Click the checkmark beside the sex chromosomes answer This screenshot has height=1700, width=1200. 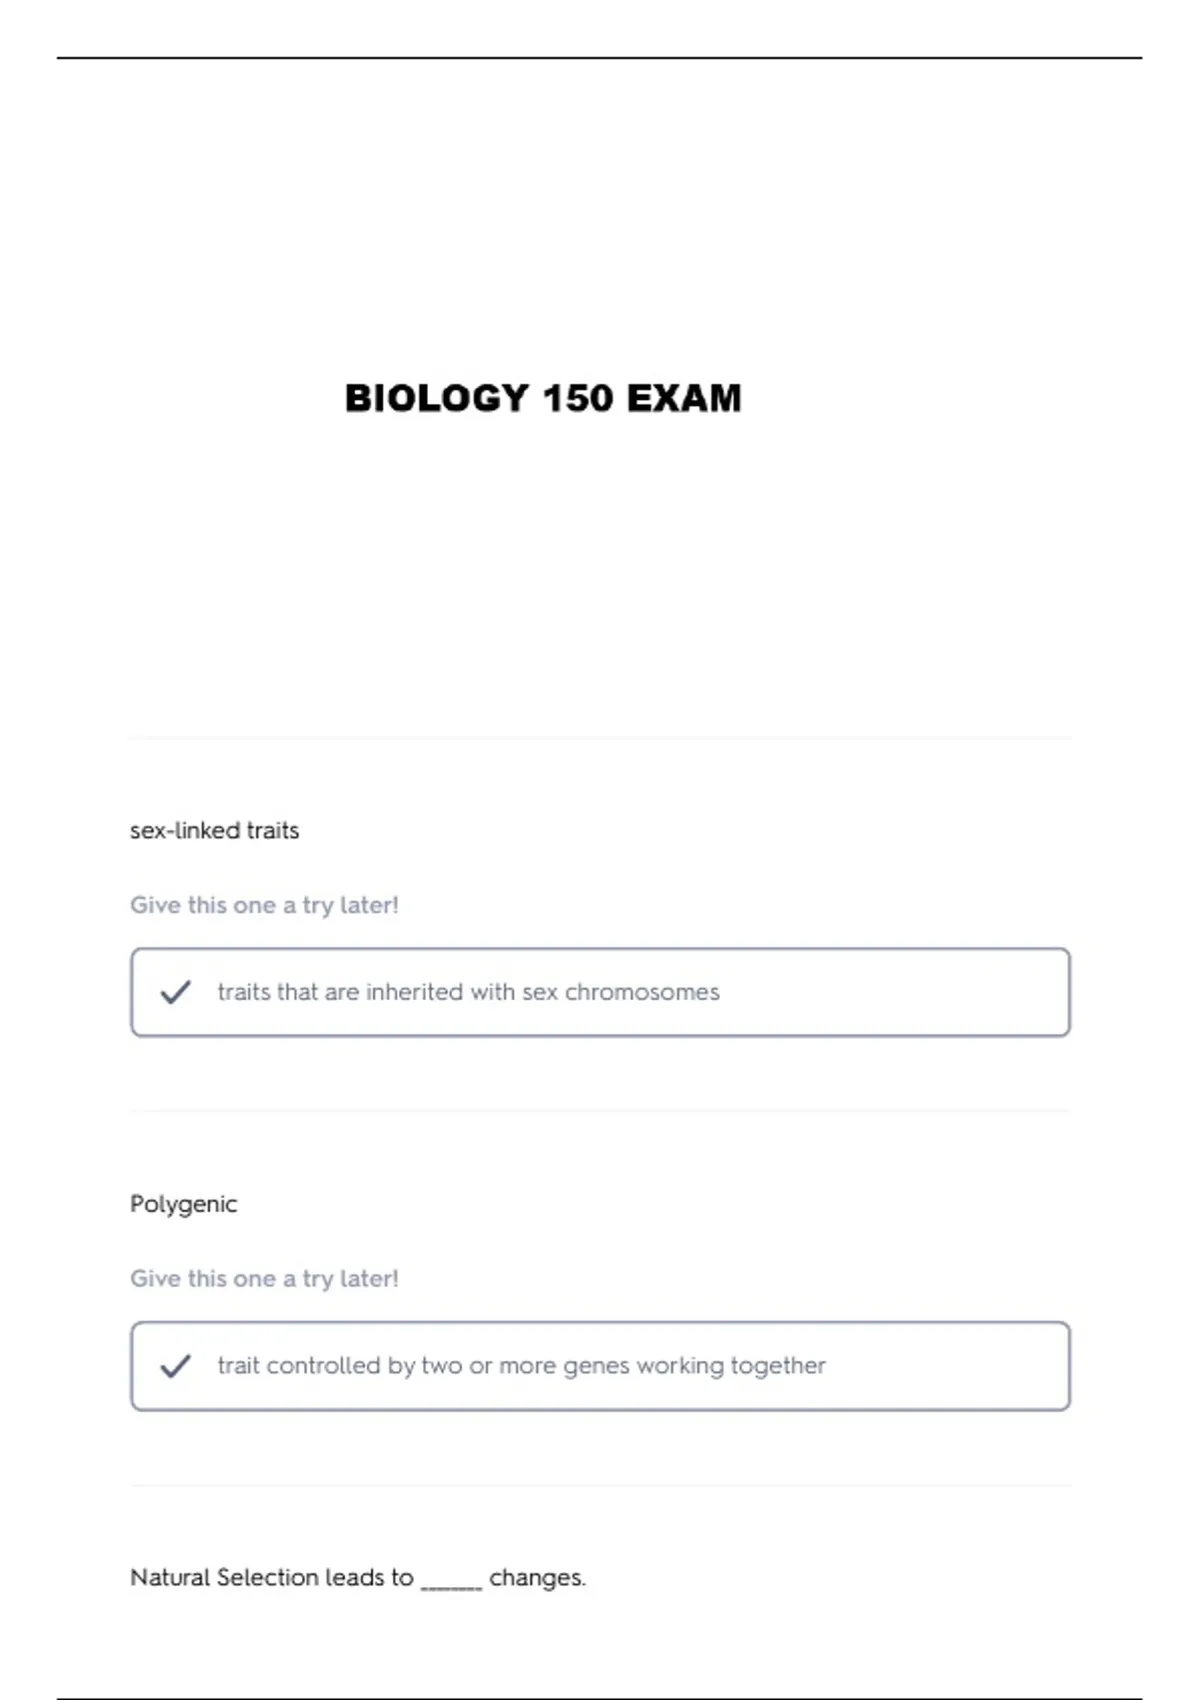175,992
